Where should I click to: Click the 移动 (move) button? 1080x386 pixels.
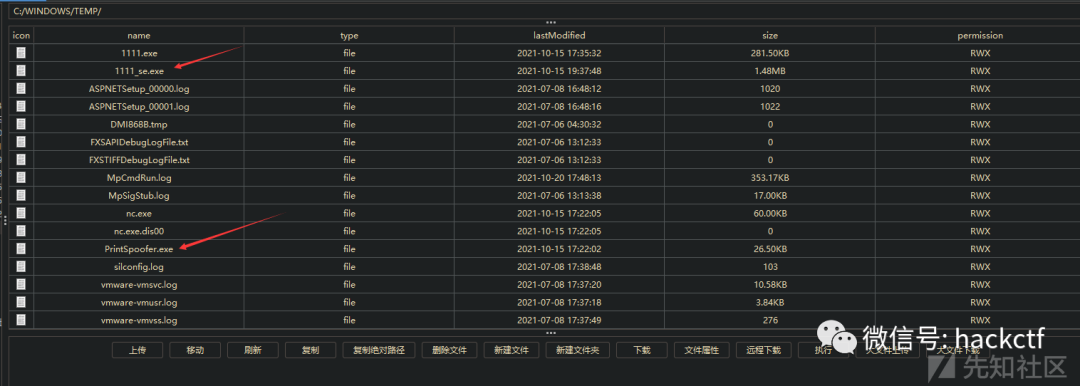[196, 350]
